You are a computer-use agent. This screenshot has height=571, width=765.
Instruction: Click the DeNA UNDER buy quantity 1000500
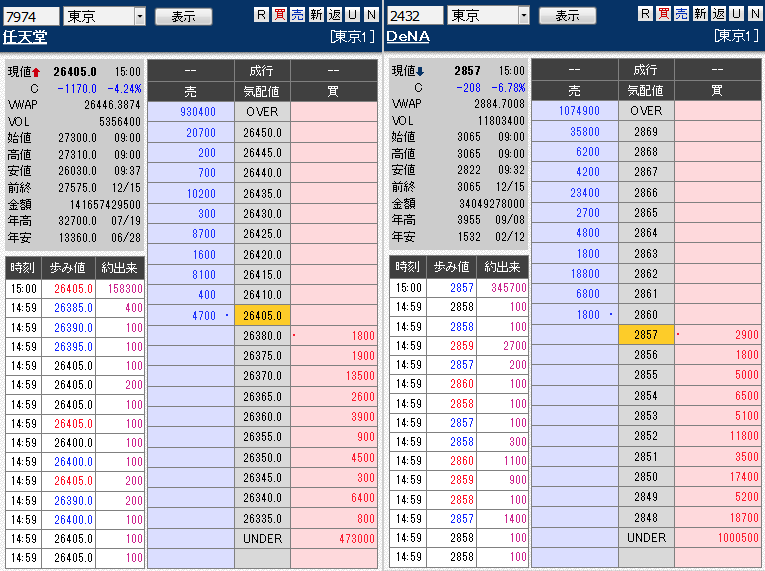738,538
